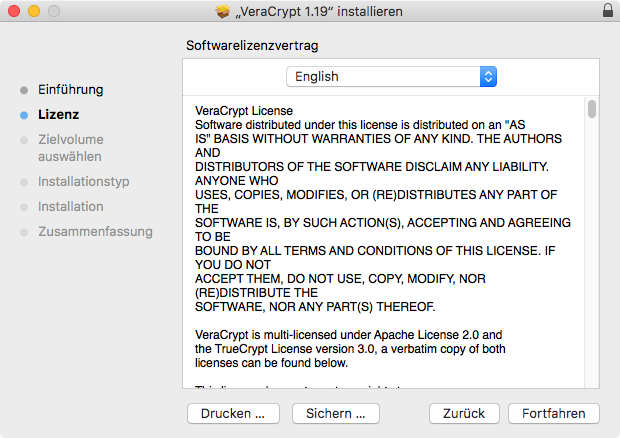Continue installation with Fortfahren
620x438 pixels.
click(553, 413)
